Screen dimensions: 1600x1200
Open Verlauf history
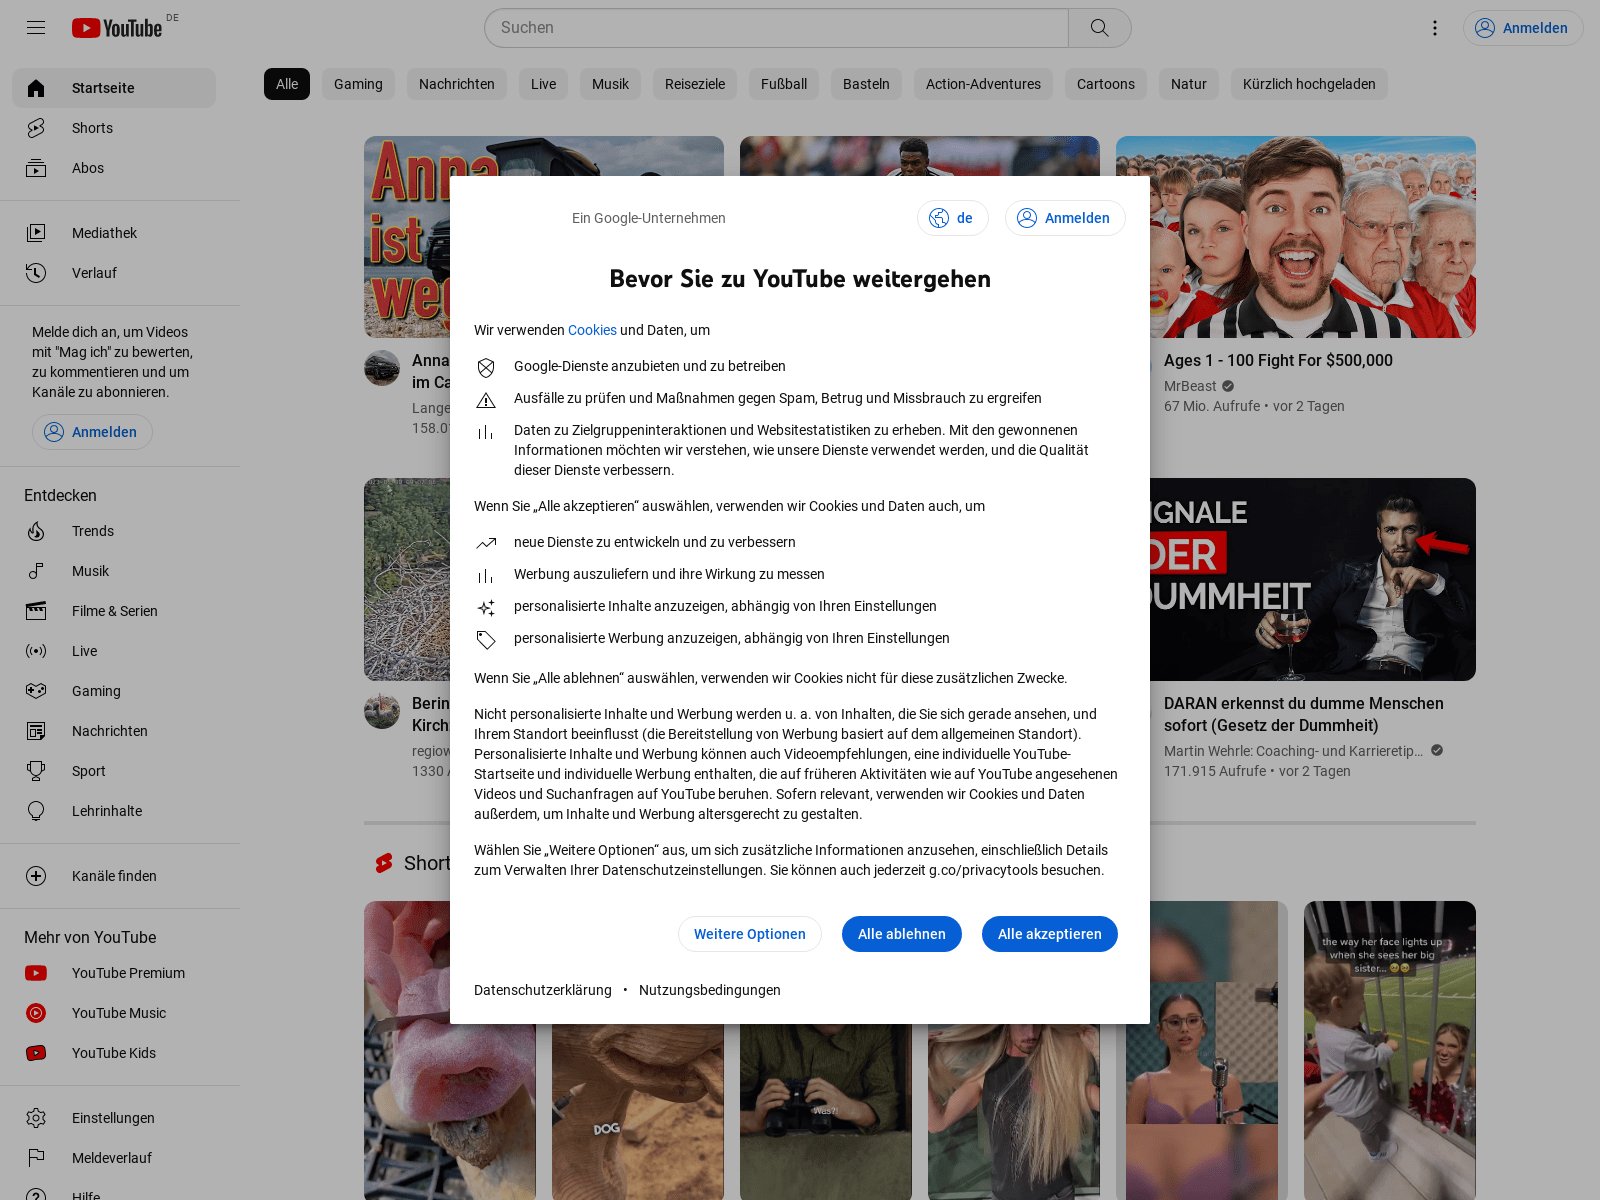tap(114, 273)
